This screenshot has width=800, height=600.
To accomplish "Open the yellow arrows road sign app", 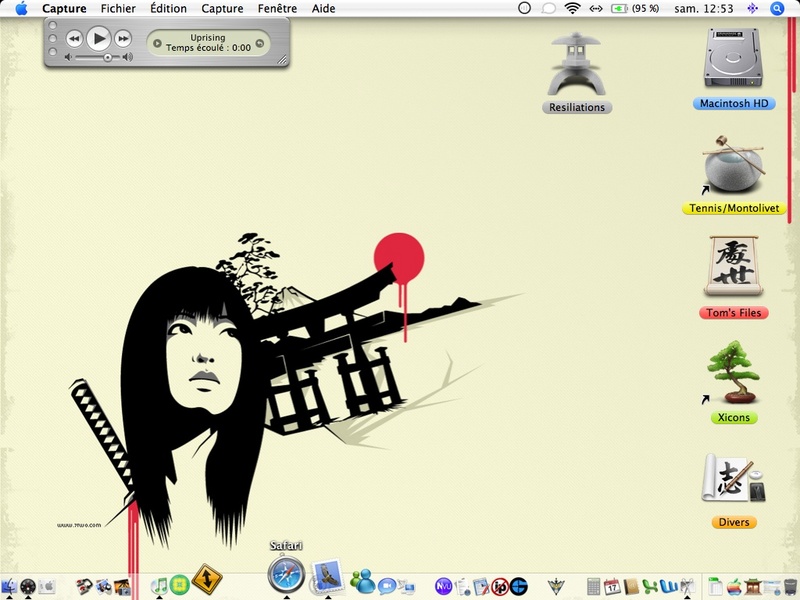I will point(207,579).
